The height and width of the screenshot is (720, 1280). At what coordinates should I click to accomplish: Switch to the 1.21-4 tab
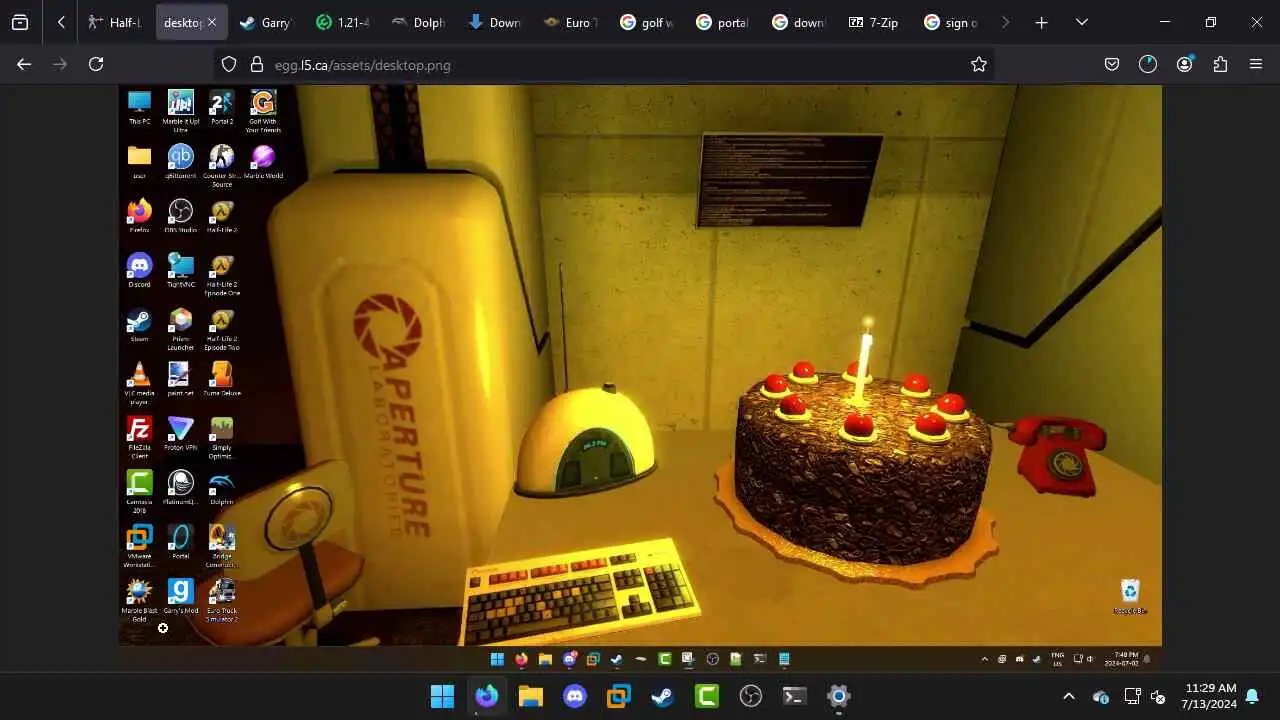pos(342,22)
